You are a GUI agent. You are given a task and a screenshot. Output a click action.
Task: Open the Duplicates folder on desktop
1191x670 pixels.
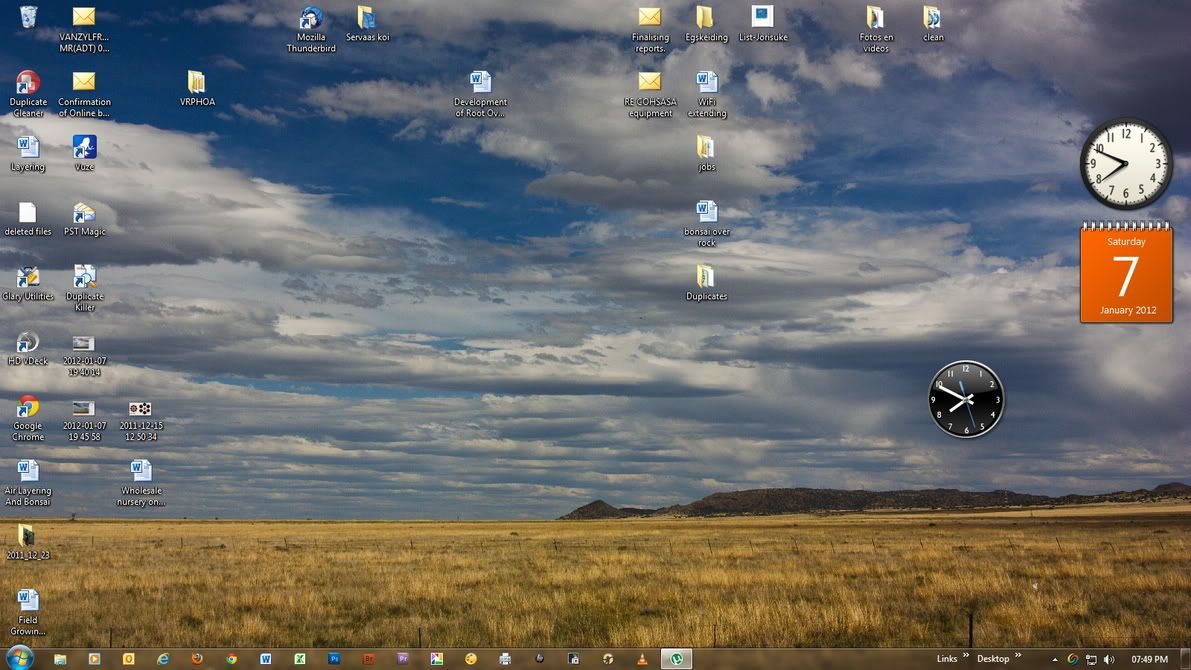pos(706,277)
